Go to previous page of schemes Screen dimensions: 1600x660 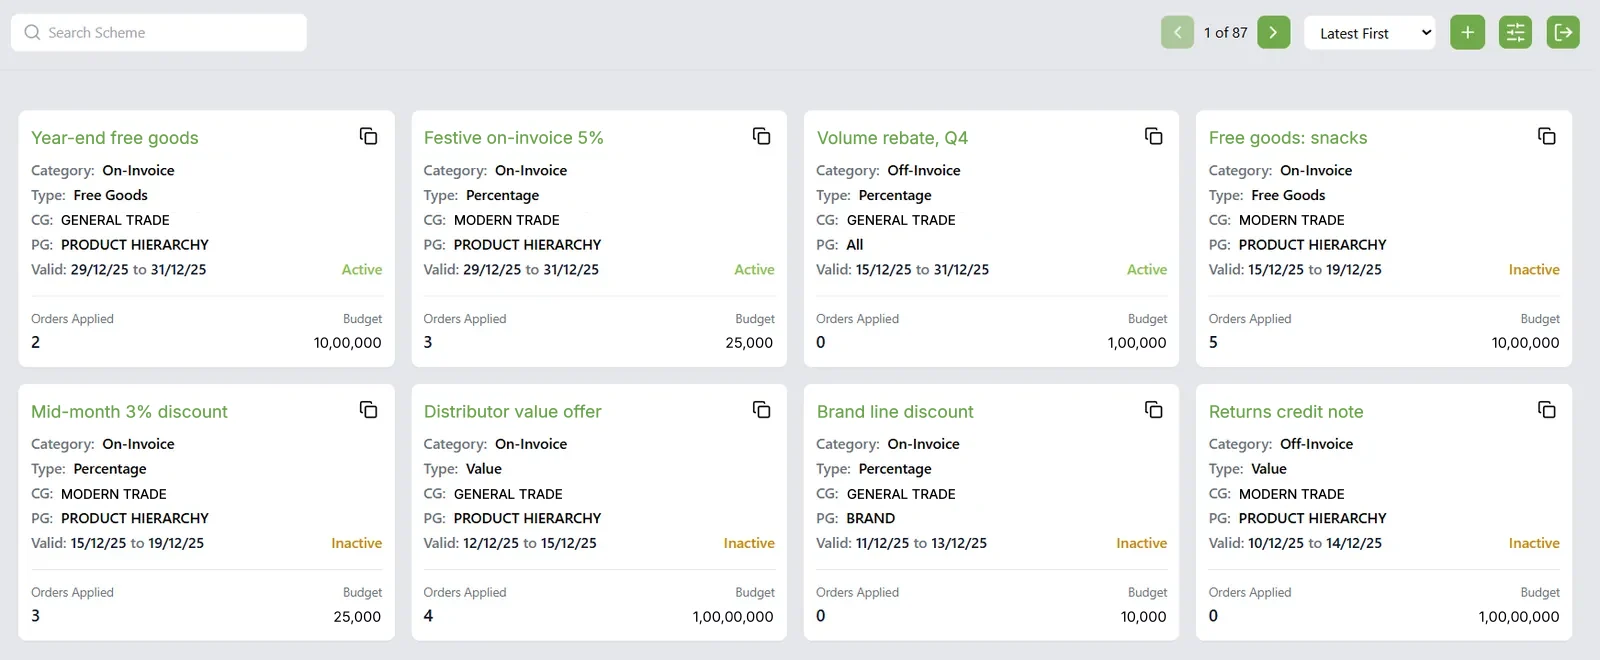[x=1177, y=32]
